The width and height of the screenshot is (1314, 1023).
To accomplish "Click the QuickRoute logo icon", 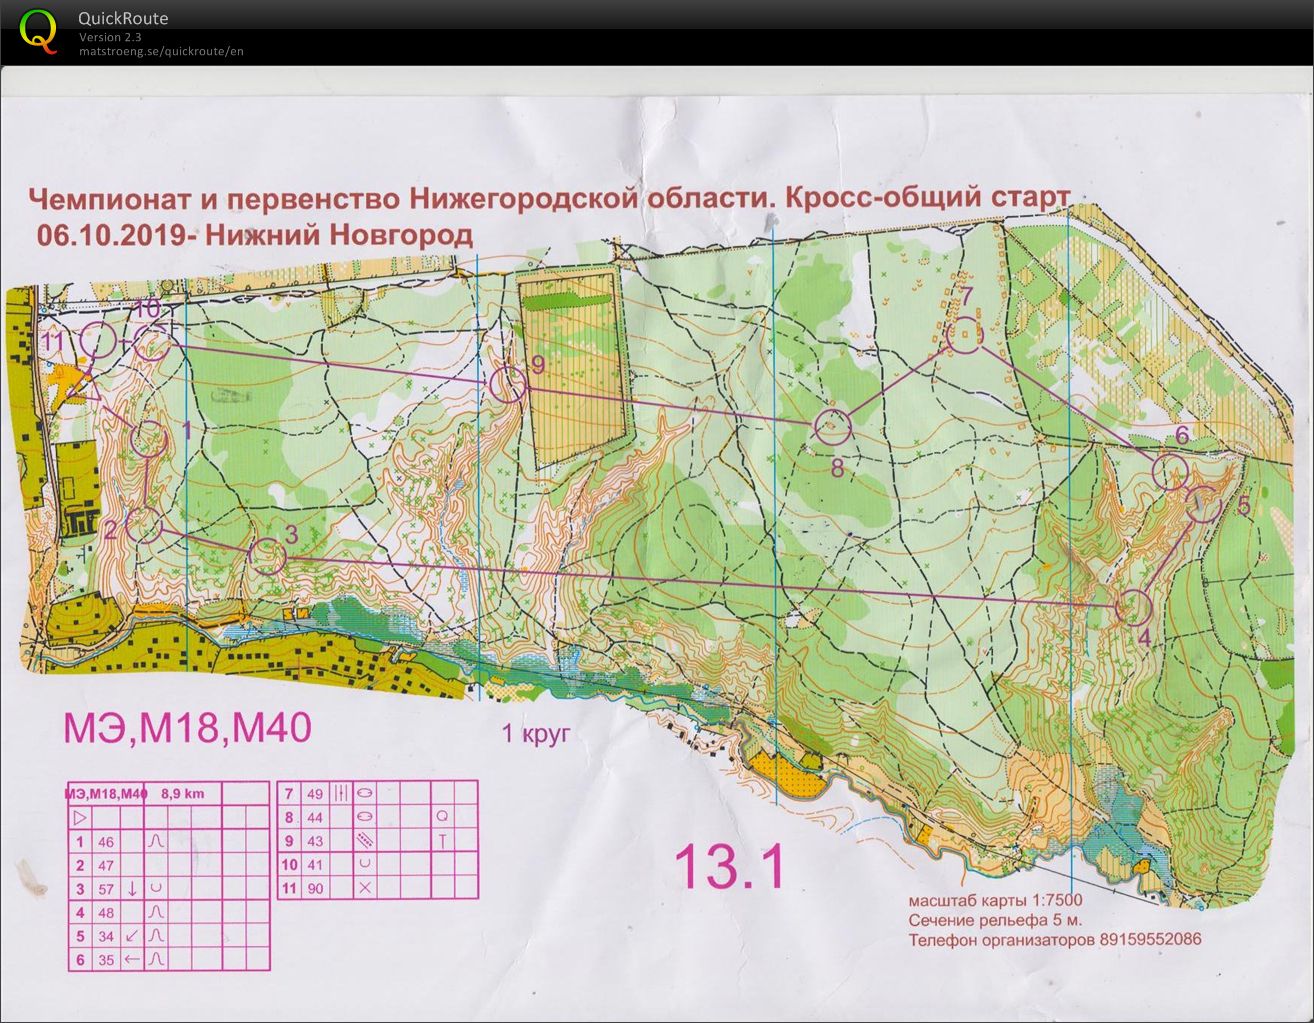I will pyautogui.click(x=38, y=30).
